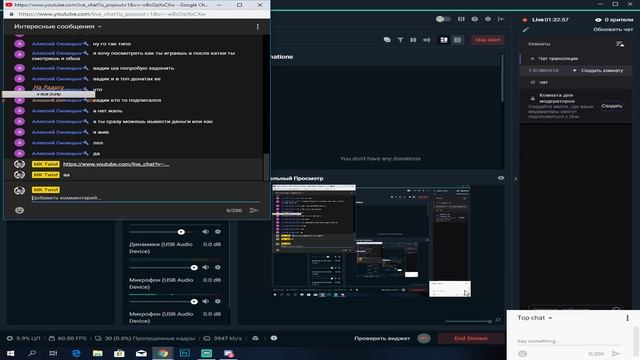Mute event sounds speaker icon in events toolbar
This screenshot has width=640, height=360.
(x=427, y=40)
